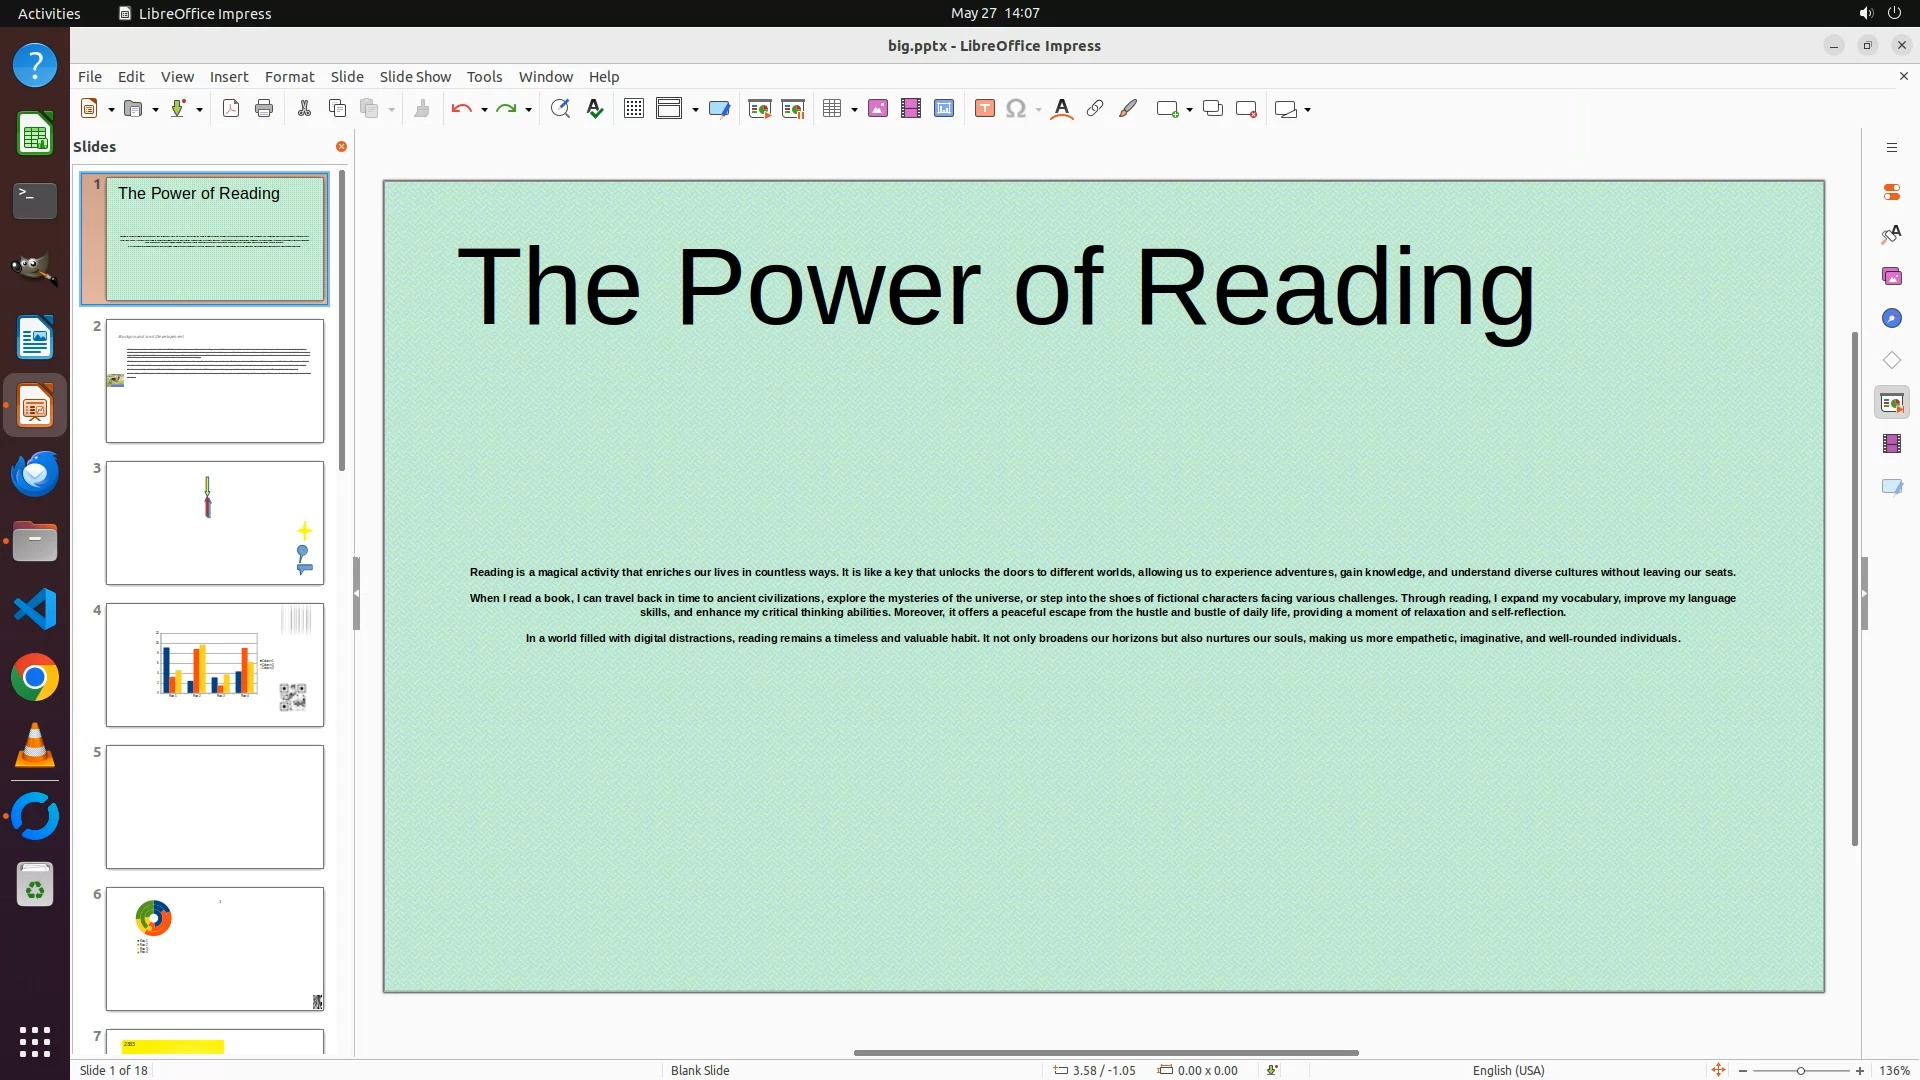This screenshot has width=1920, height=1080.
Task: Toggle Master Slide view button
Action: coord(719,109)
